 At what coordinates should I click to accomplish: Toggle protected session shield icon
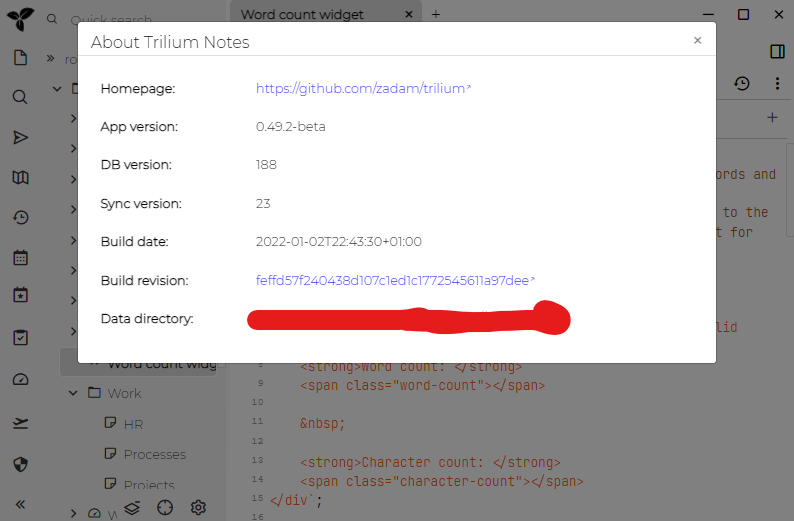point(20,464)
